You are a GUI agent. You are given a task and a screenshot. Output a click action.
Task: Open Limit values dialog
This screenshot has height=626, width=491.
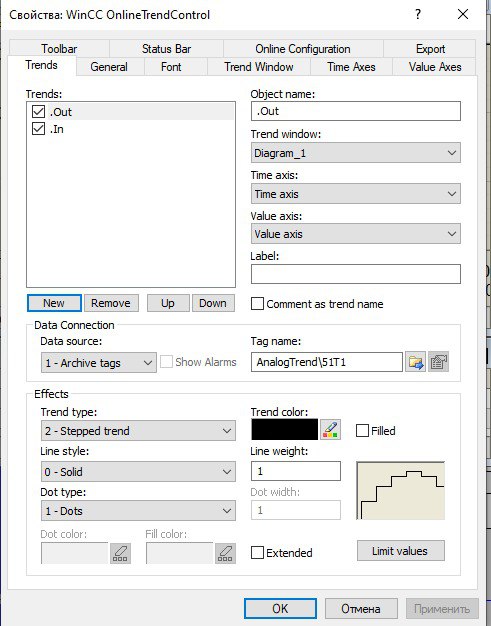[x=400, y=551]
